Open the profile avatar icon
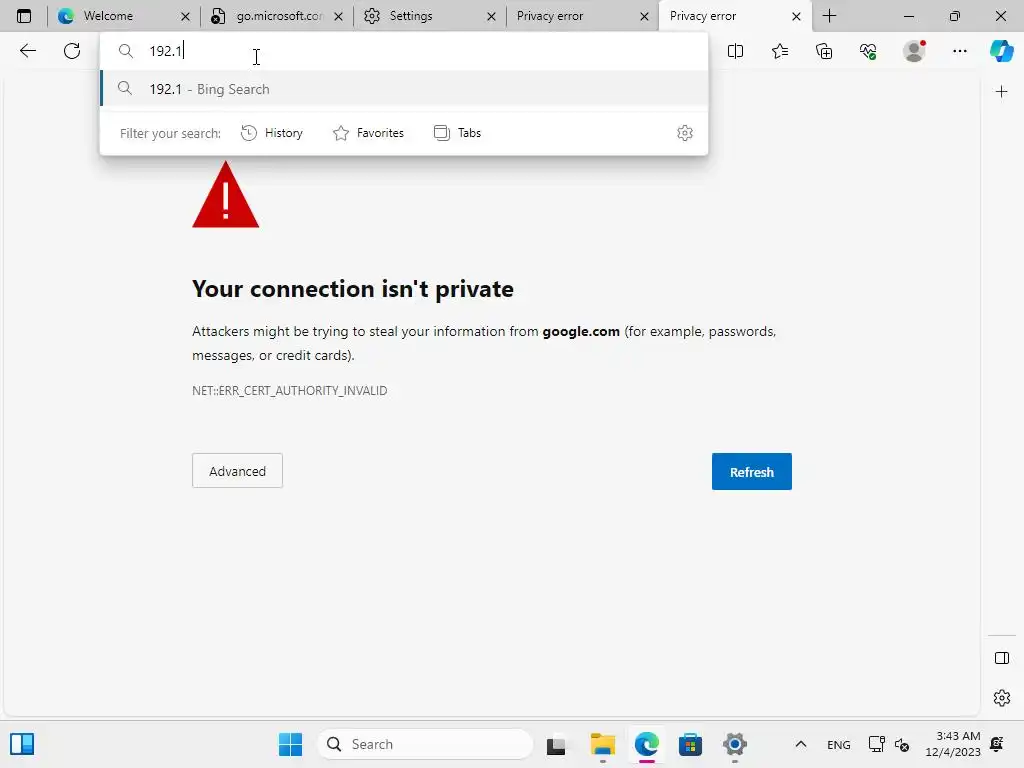1024x768 pixels. pyautogui.click(x=913, y=51)
